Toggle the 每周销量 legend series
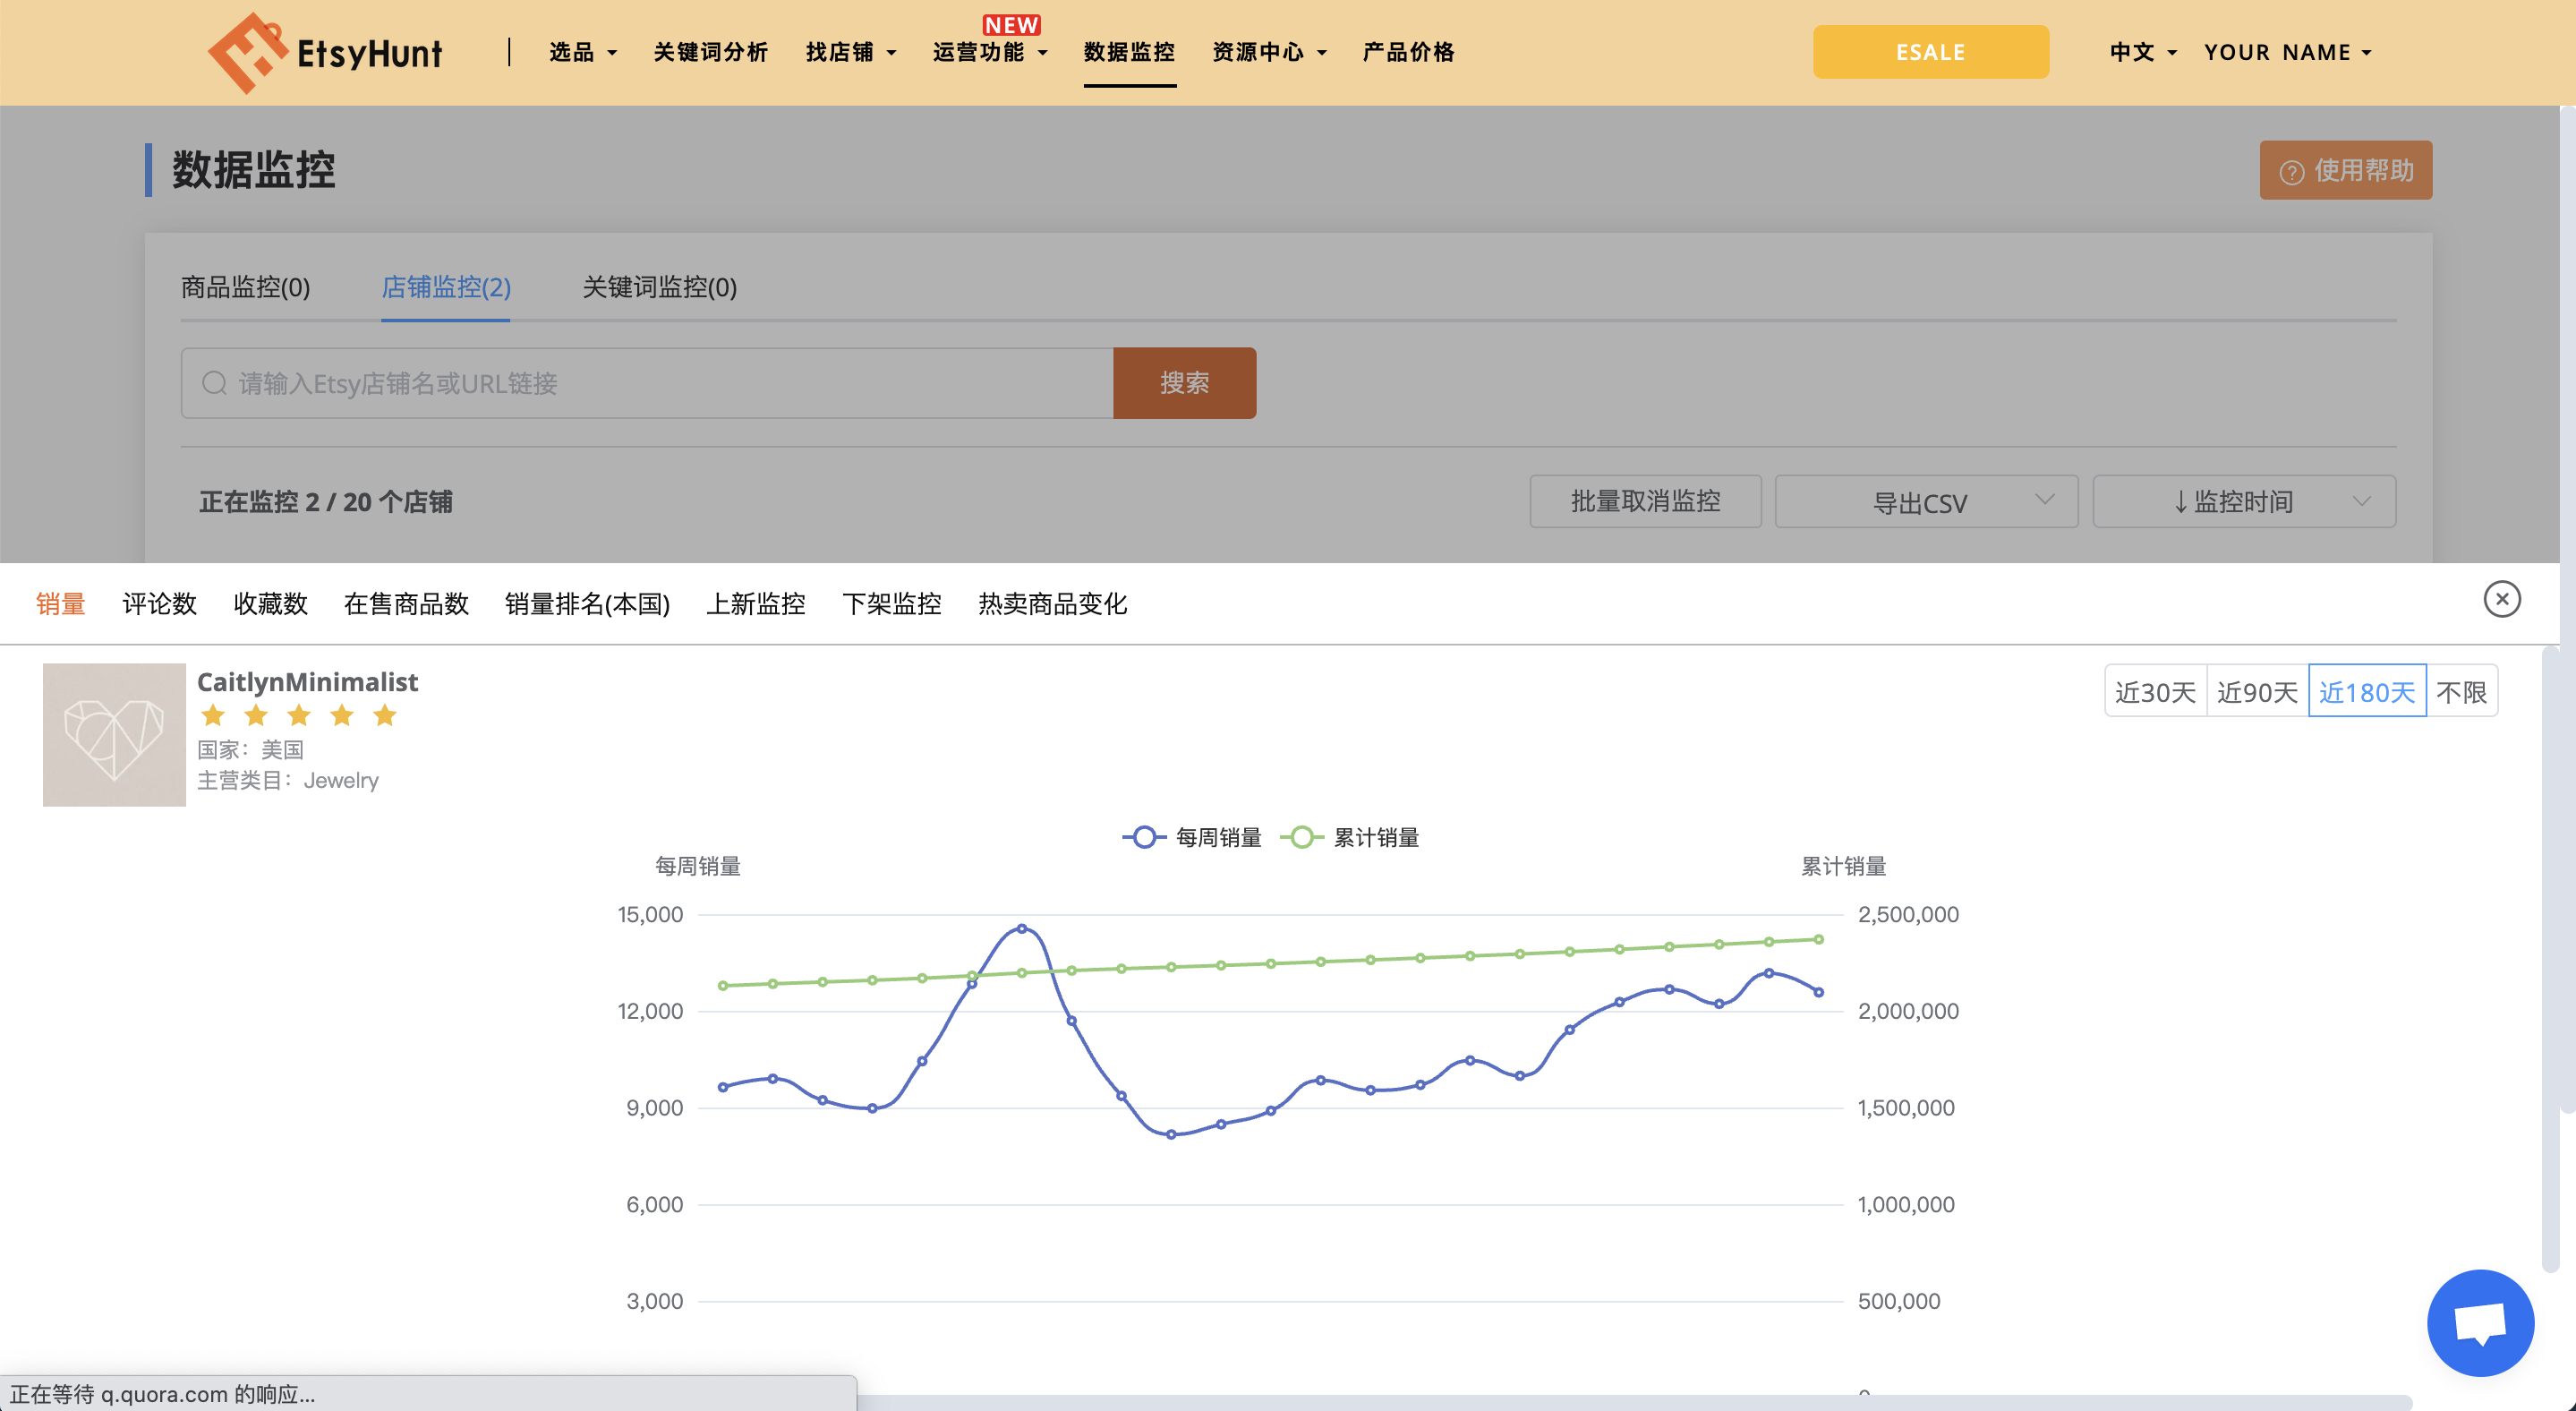The image size is (2576, 1411). coord(1192,837)
